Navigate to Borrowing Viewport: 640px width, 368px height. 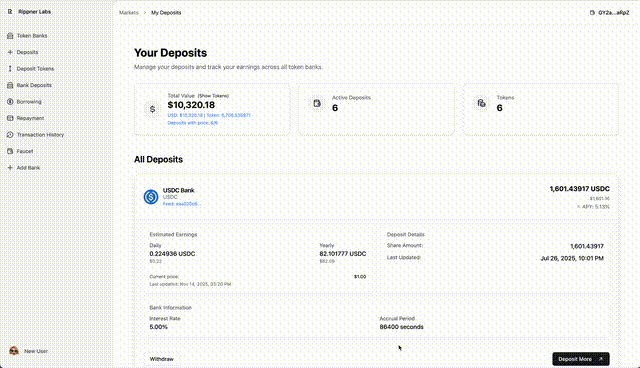coord(29,102)
